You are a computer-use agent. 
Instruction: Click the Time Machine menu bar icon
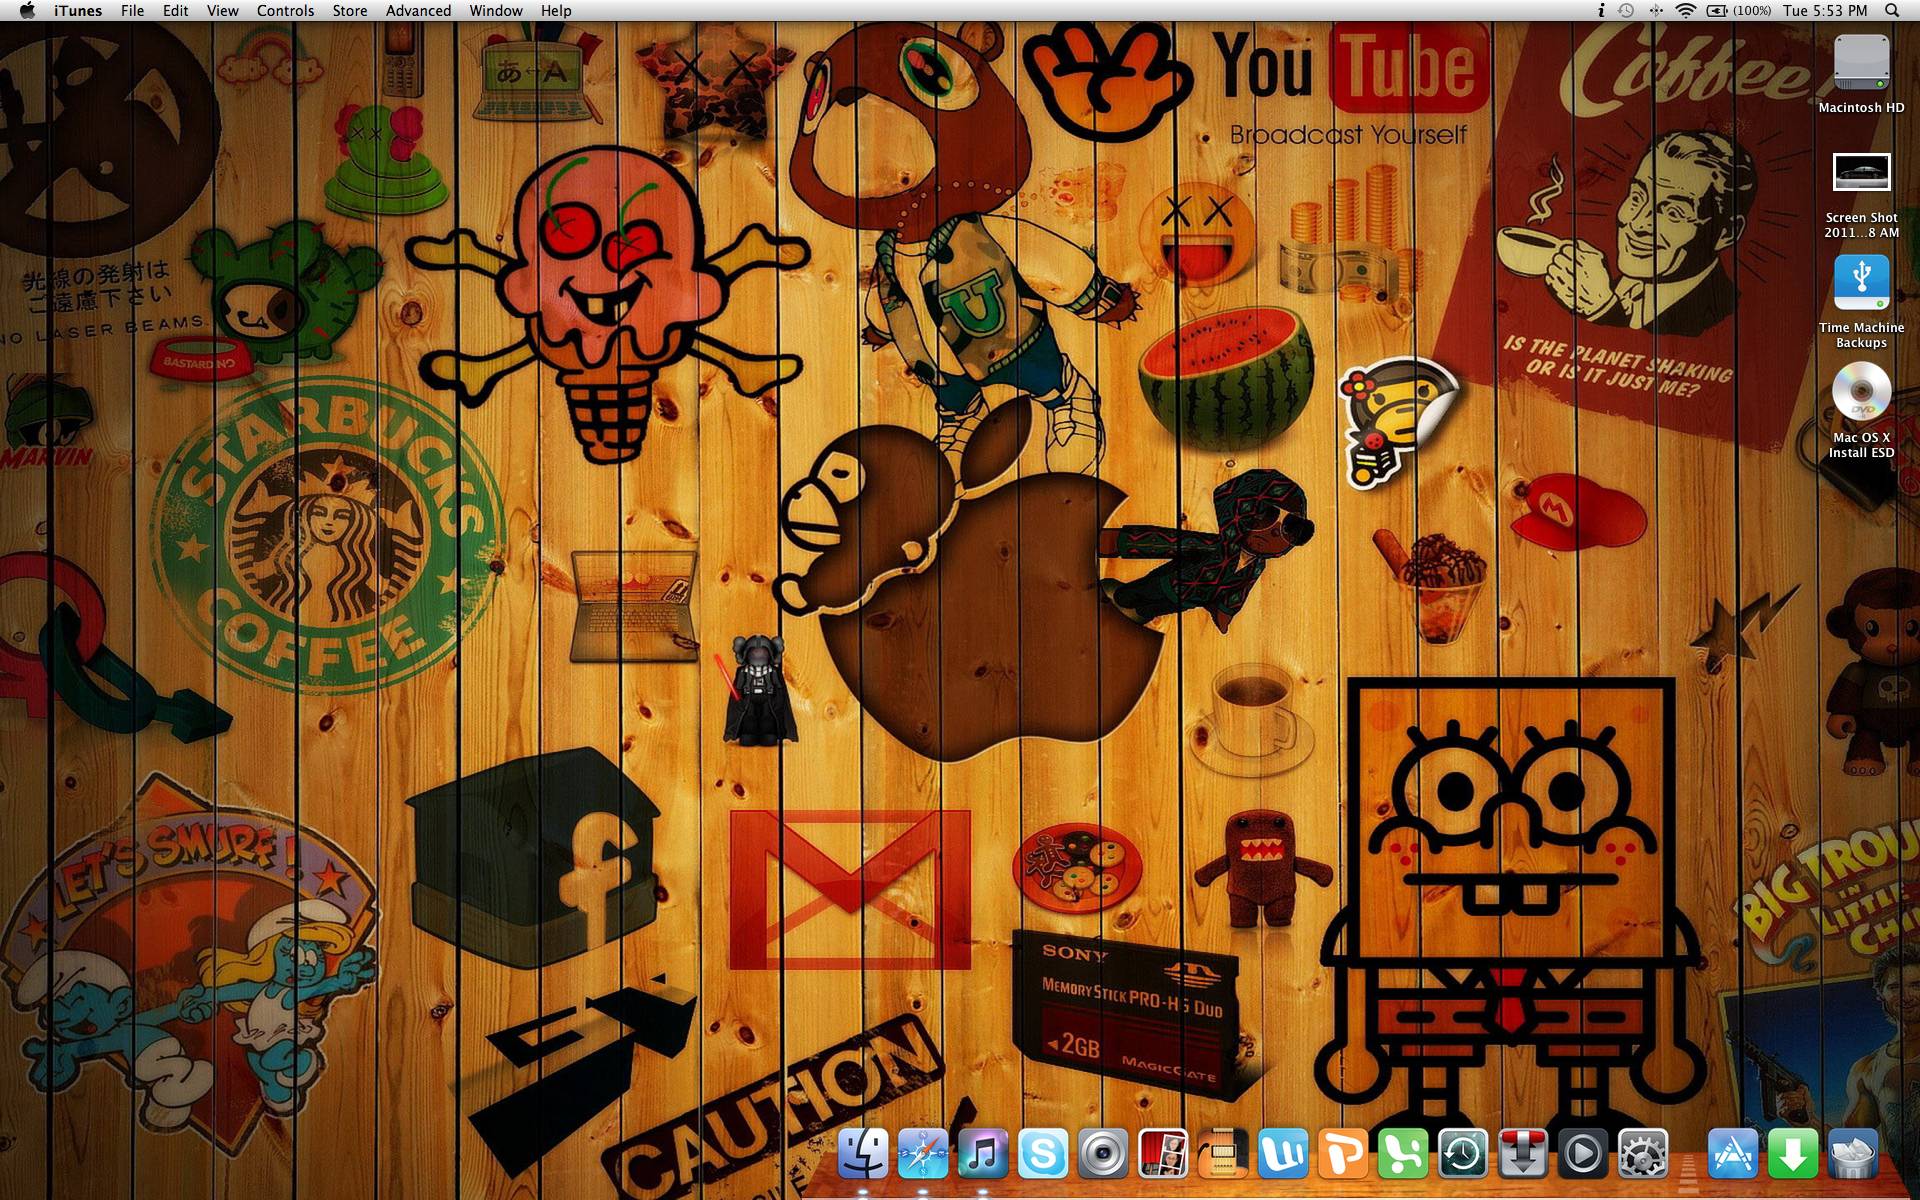[1626, 11]
